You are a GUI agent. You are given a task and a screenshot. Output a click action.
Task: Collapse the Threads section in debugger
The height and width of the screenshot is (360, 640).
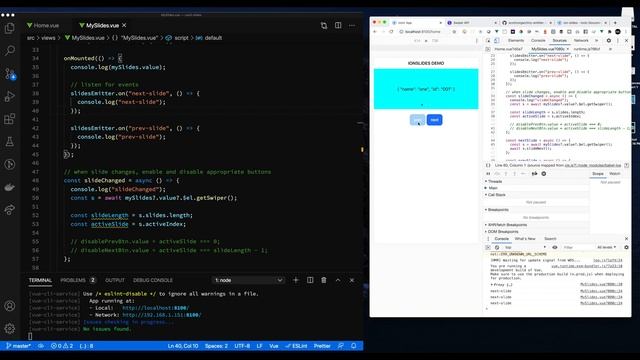click(495, 181)
